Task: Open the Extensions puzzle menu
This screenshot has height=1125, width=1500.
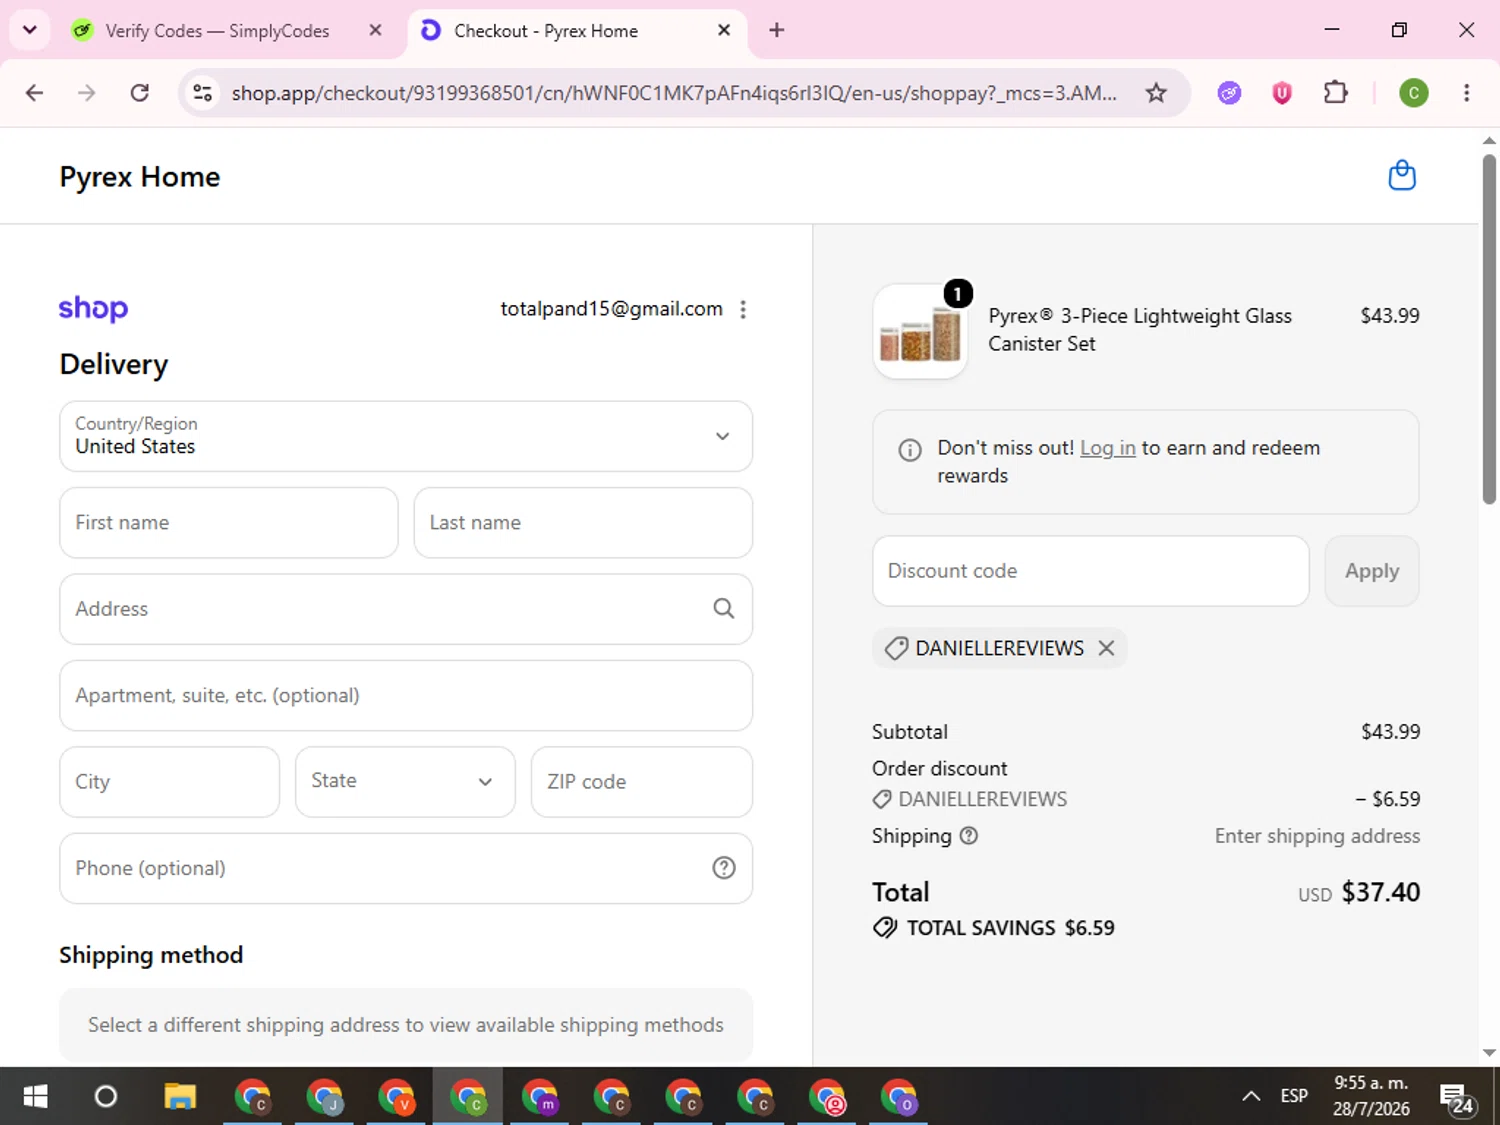Action: coord(1335,93)
